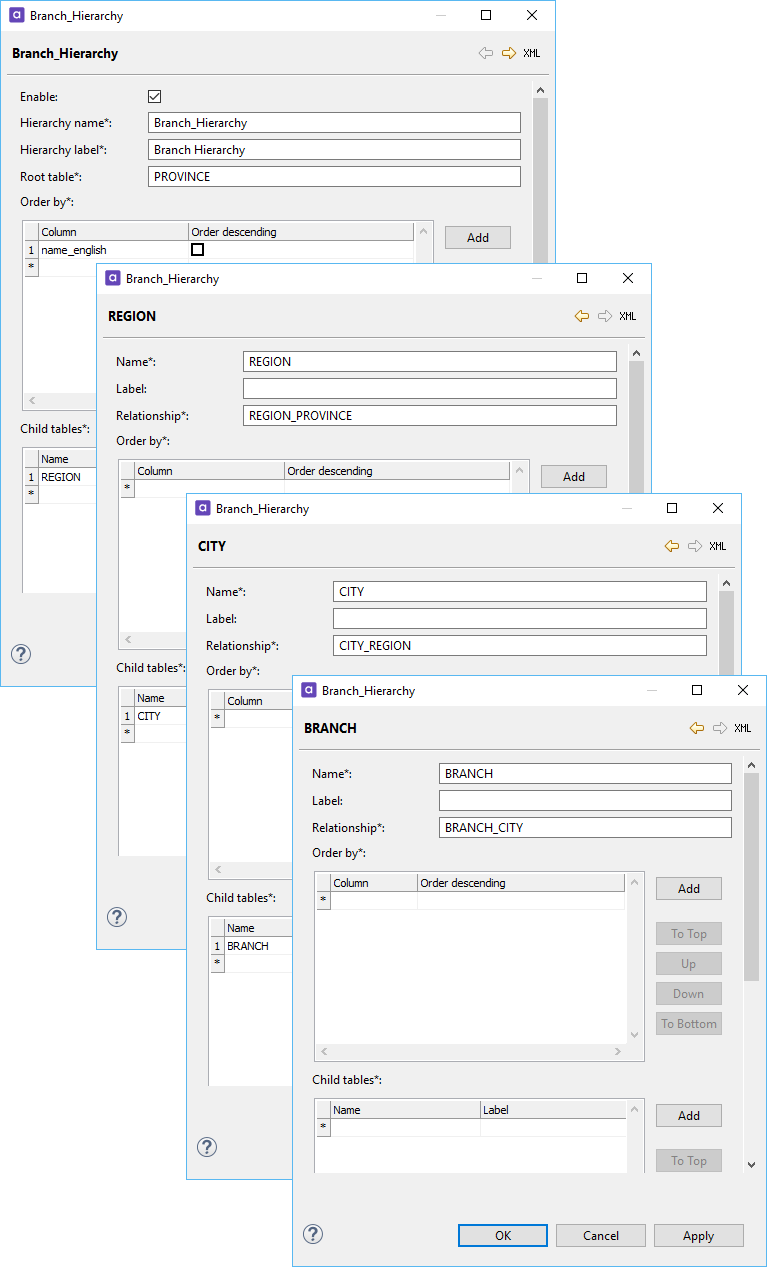The height and width of the screenshot is (1267, 767).
Task: Uncheck the Enable checkbox
Action: coord(154,97)
